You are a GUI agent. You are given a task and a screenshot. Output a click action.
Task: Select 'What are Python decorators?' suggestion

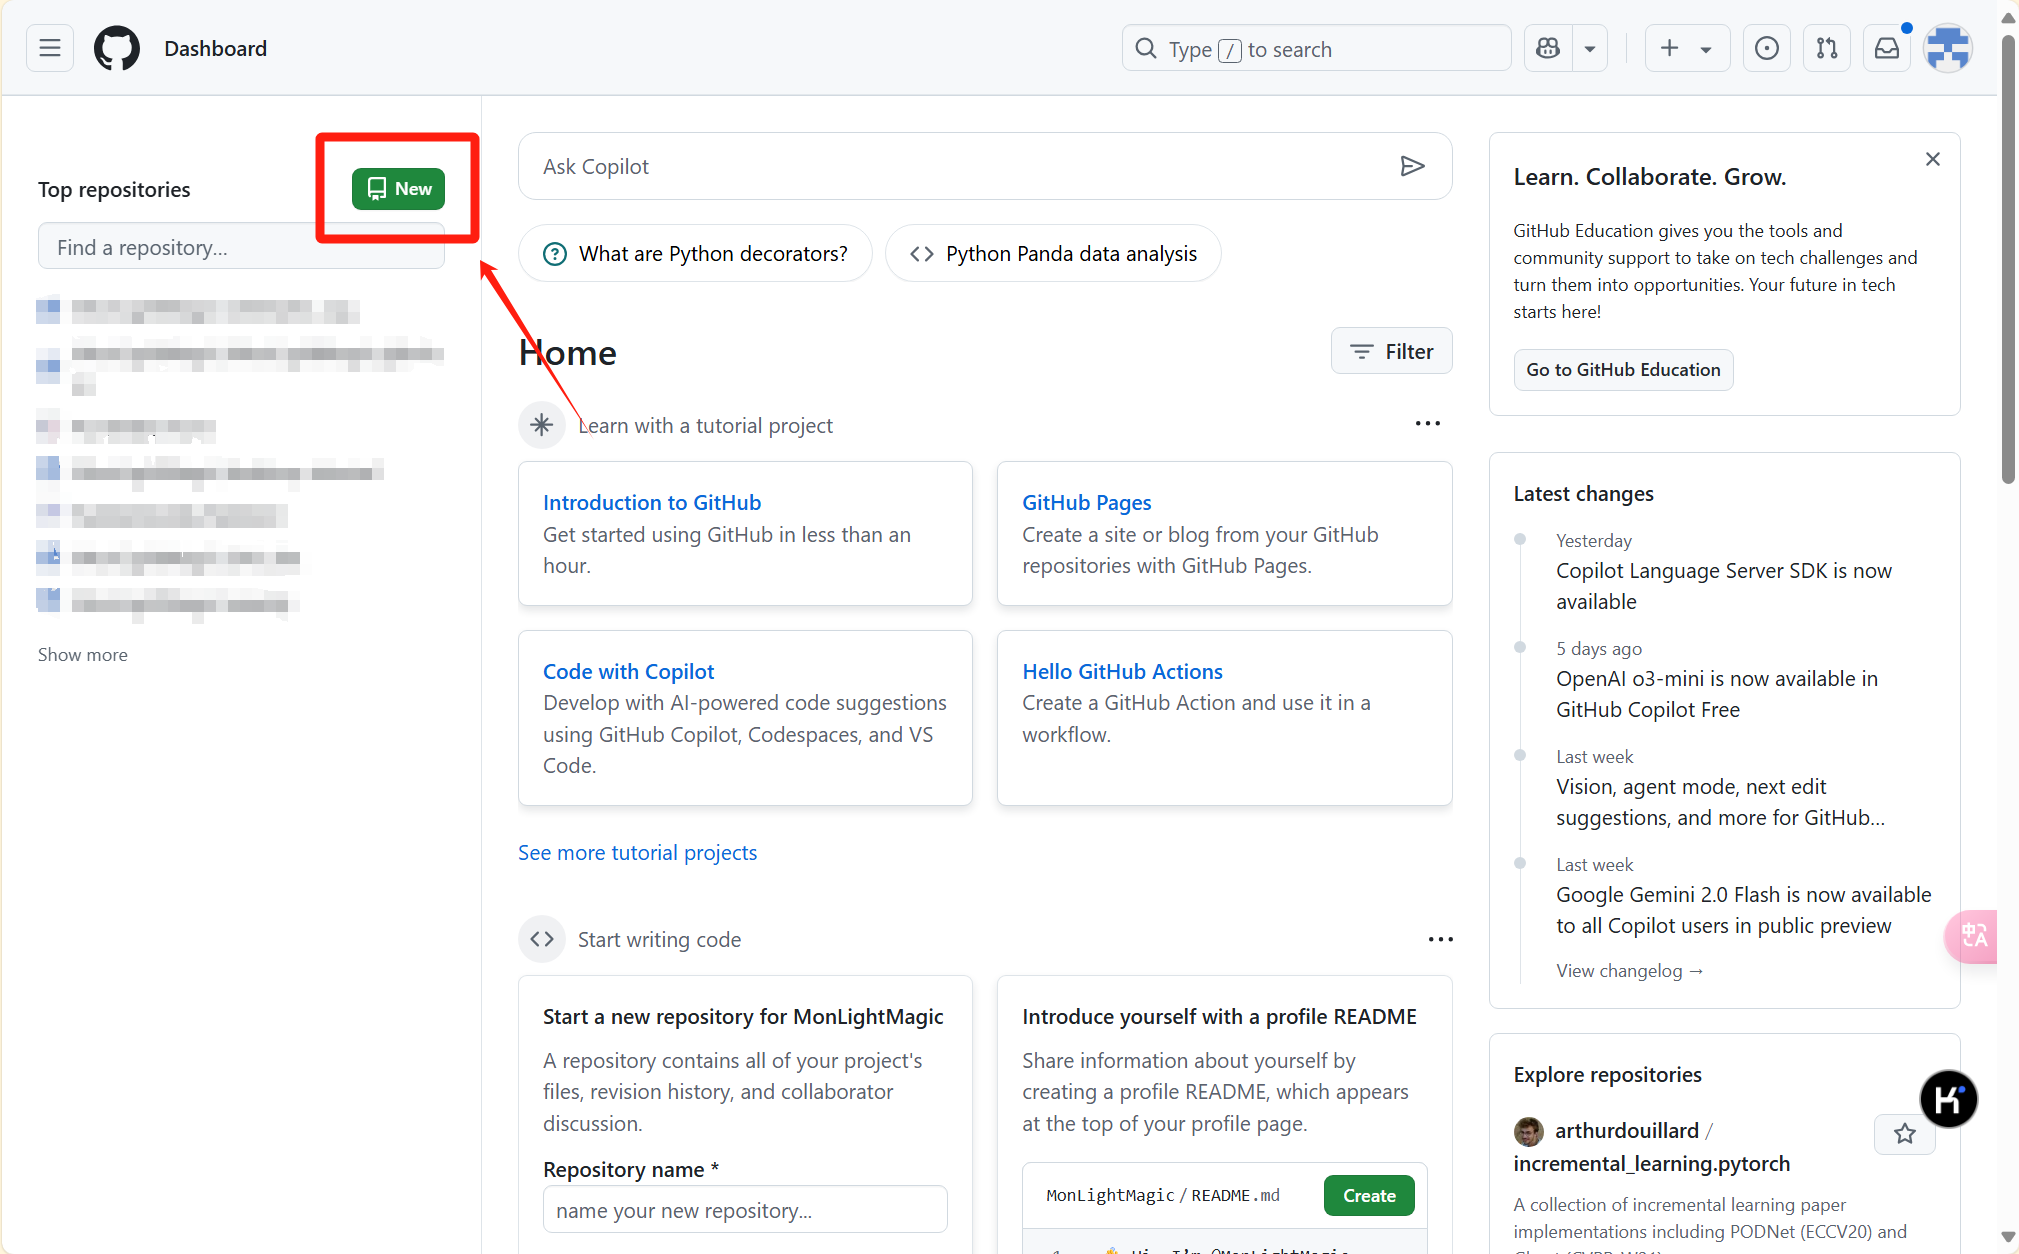pos(695,253)
